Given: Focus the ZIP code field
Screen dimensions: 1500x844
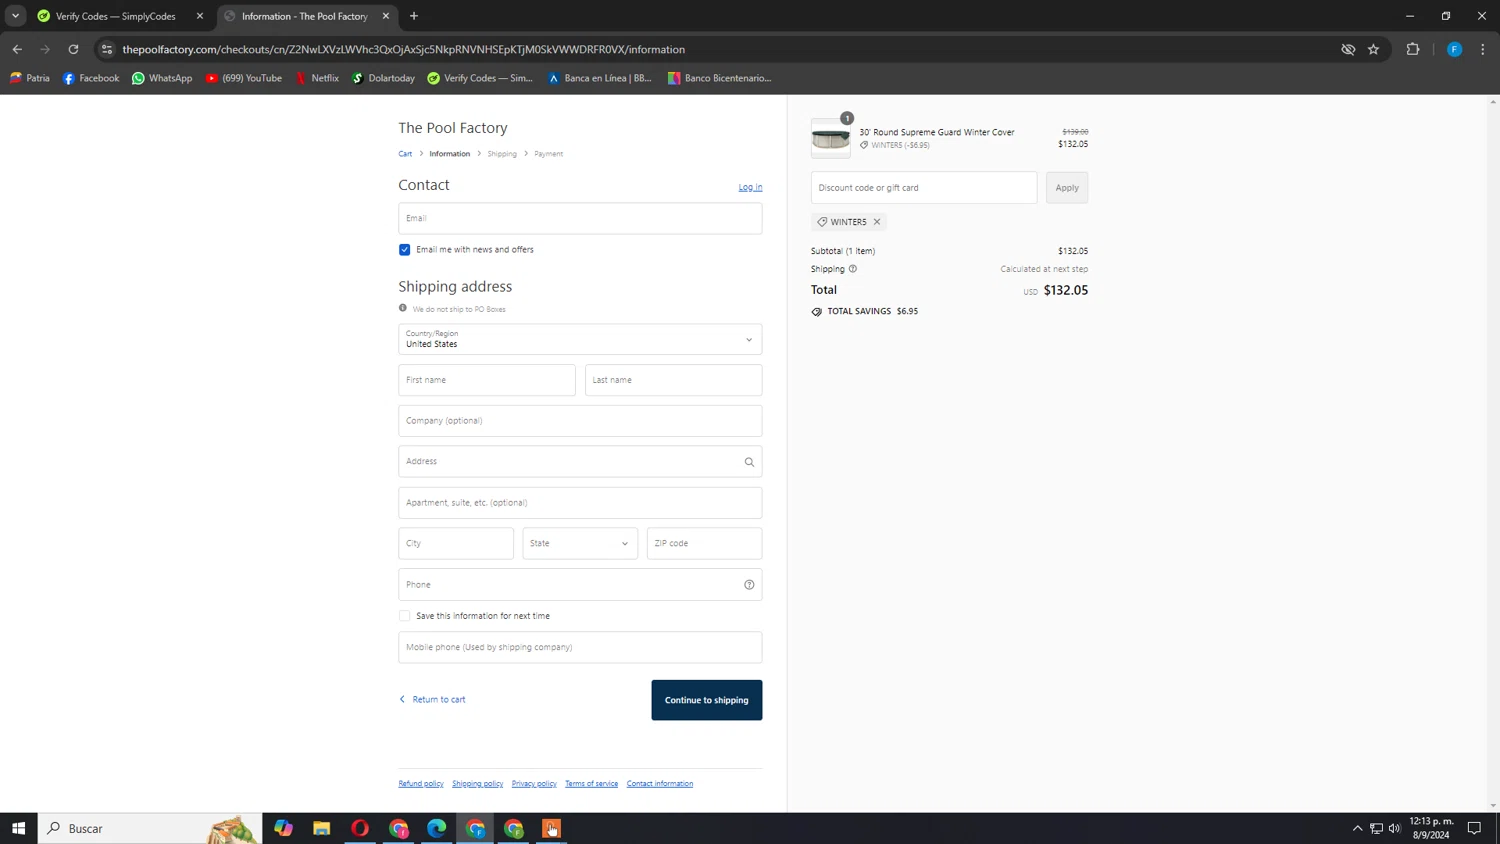Looking at the screenshot, I should [704, 544].
